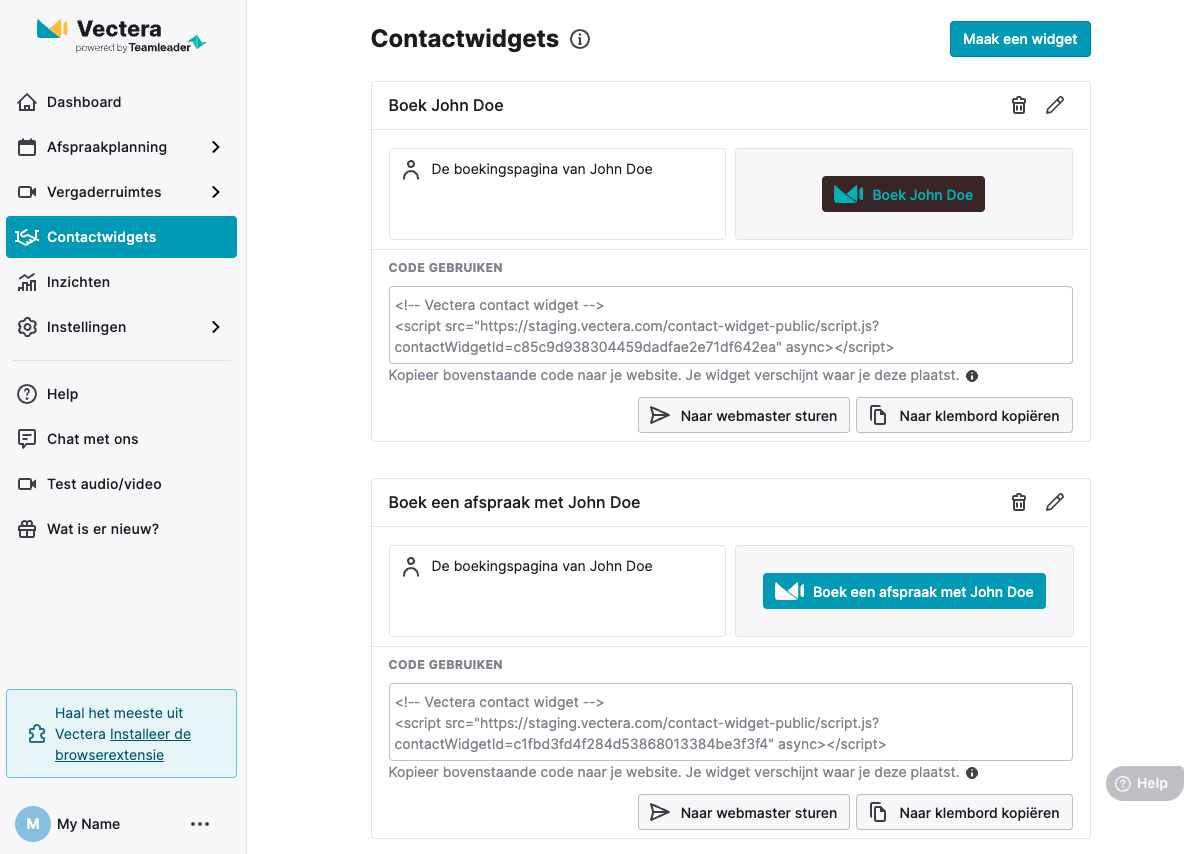Click info icon after first Kopieer bovenstaande text

point(972,376)
